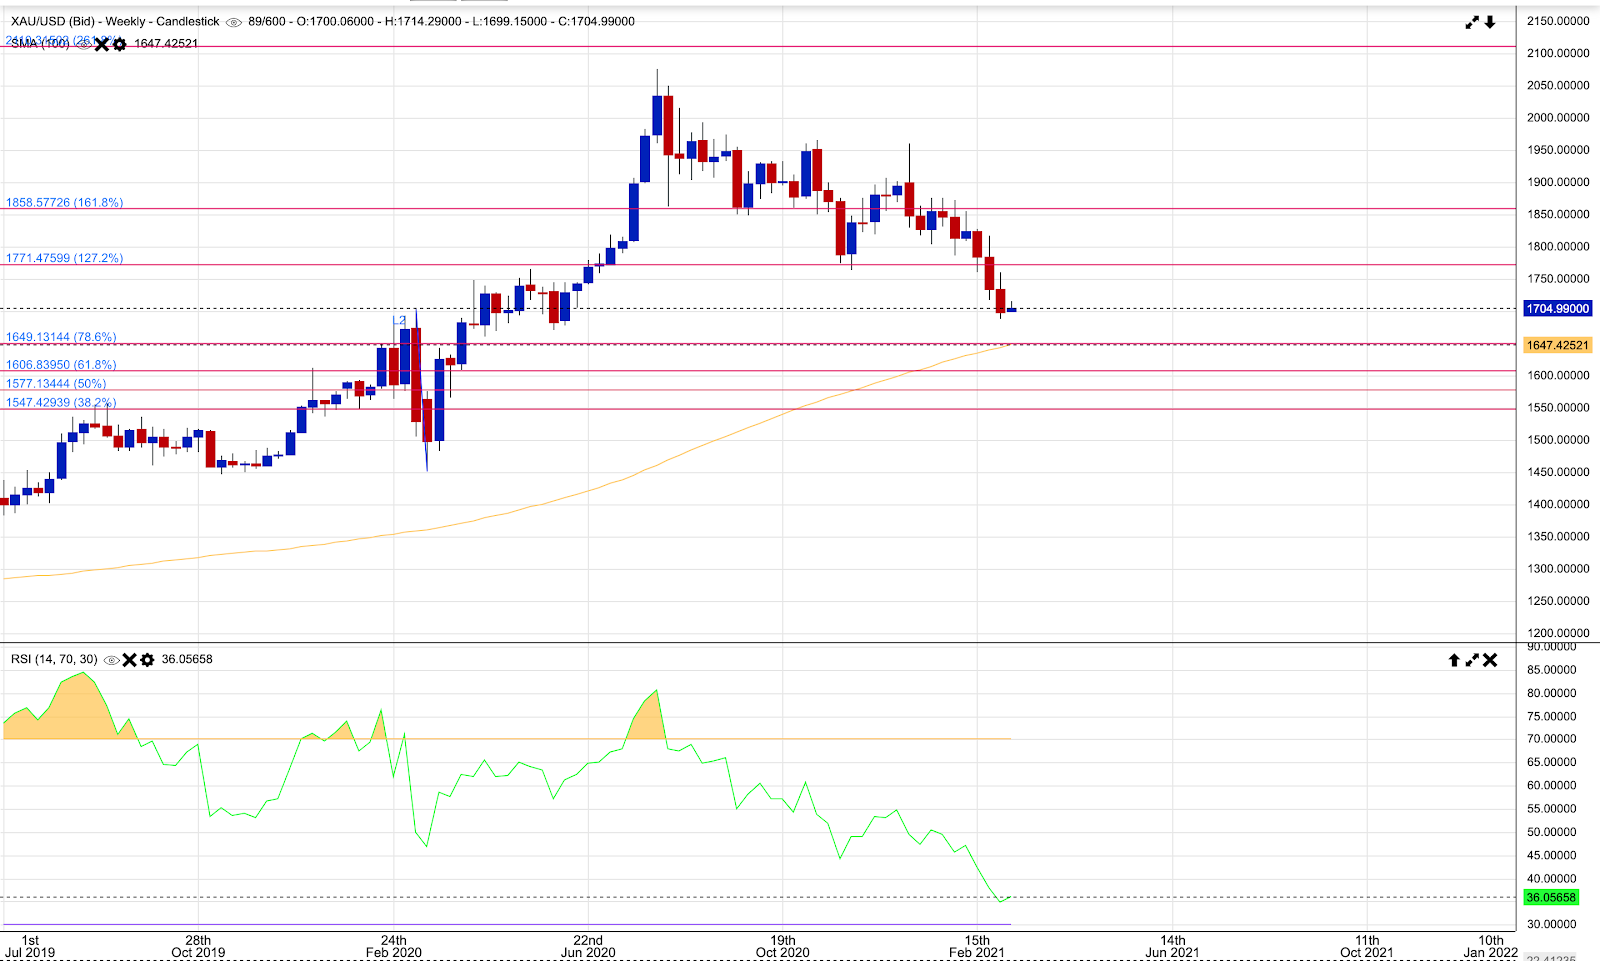Open RSI indicator settings gear
Viewport: 1600px width, 961px height.
pos(147,660)
